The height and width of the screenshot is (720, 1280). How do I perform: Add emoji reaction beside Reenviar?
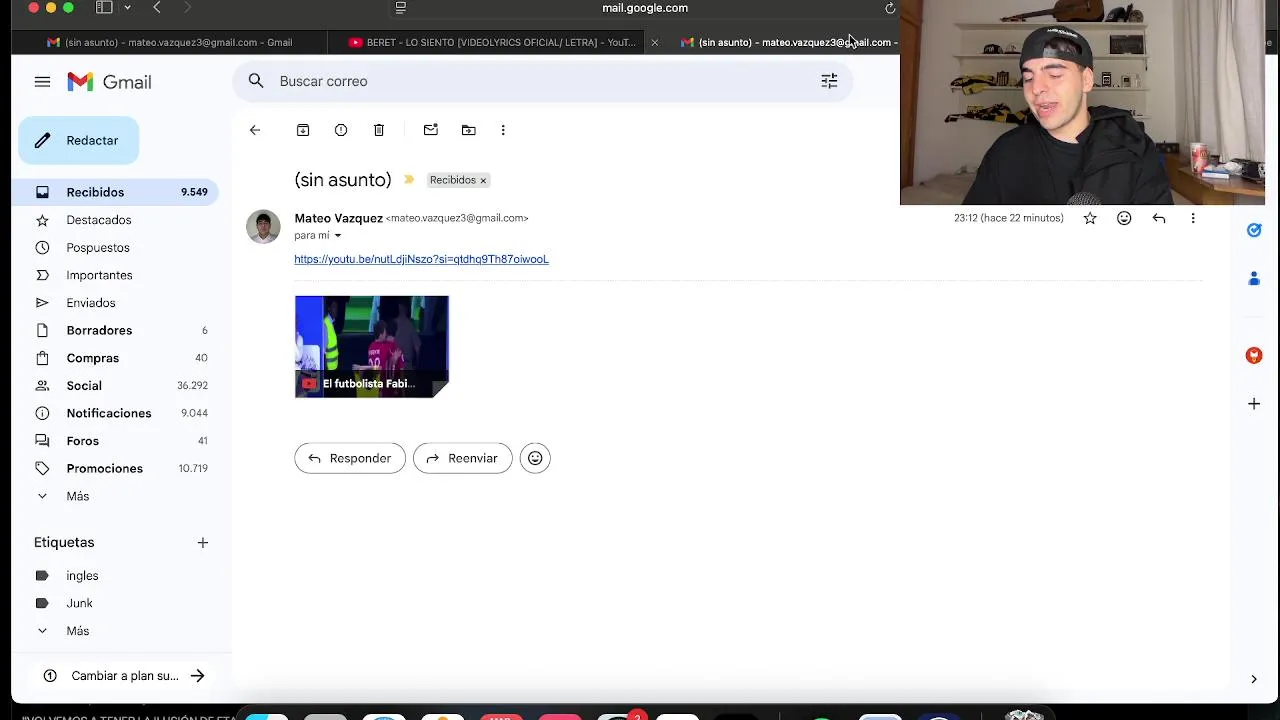[535, 458]
